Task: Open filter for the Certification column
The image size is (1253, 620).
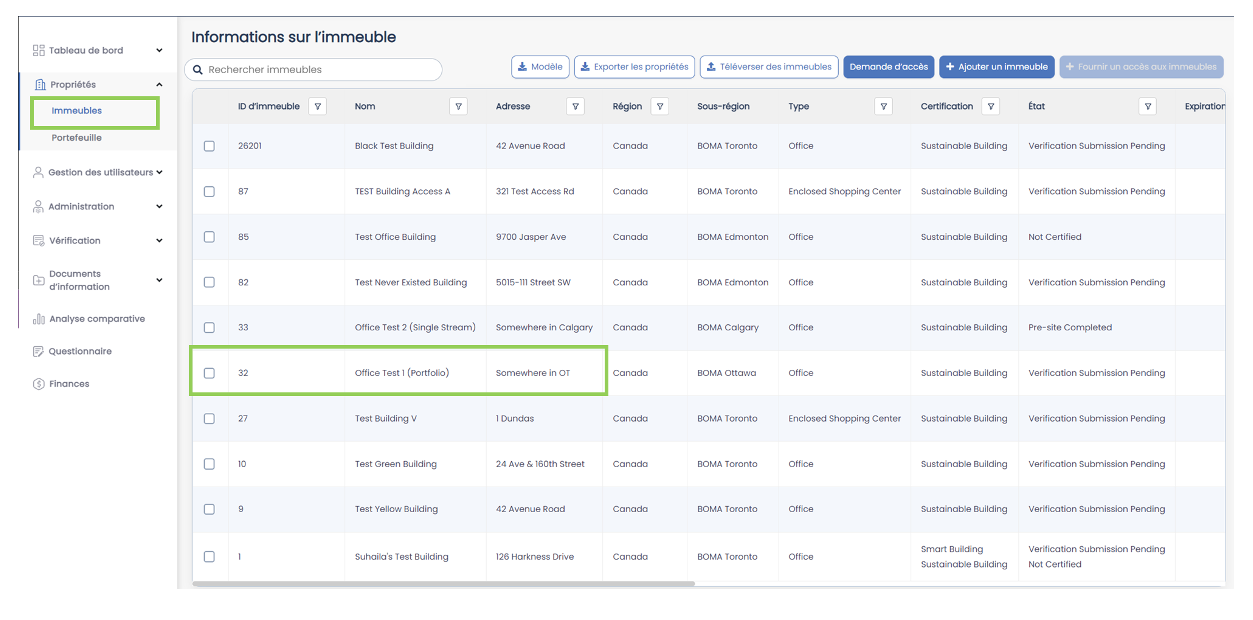Action: tap(990, 106)
